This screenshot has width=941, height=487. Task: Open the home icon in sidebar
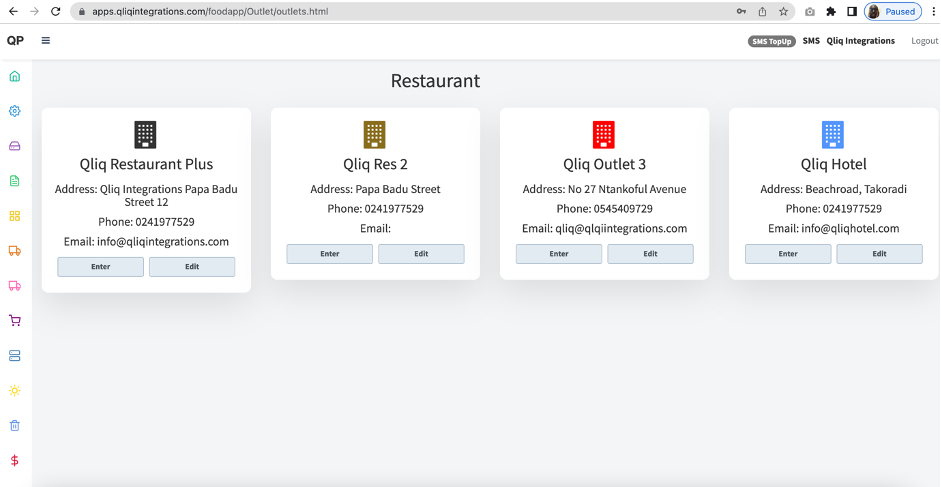(x=15, y=76)
